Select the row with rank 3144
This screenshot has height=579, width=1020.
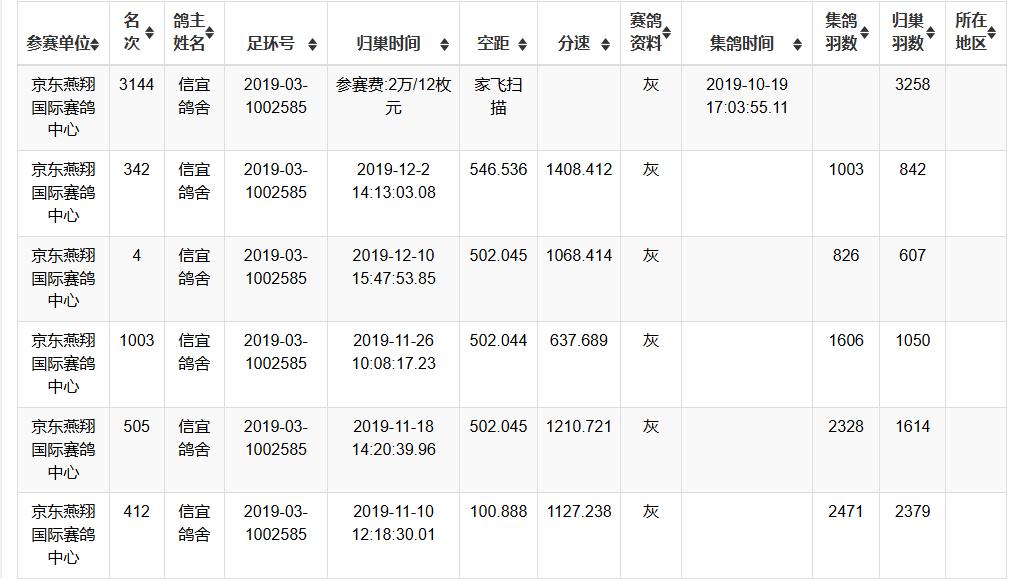tap(137, 85)
